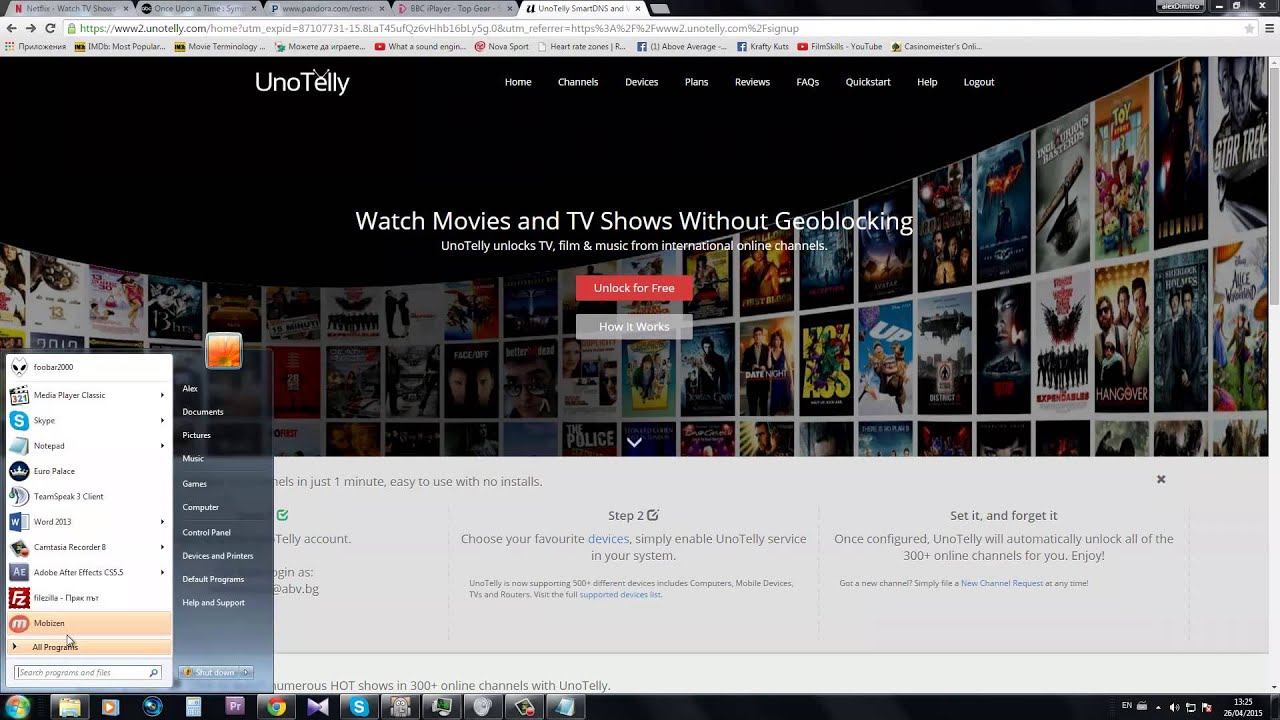This screenshot has height=720, width=1280.
Task: Click the search magnifier in the Start menu
Action: pos(153,673)
